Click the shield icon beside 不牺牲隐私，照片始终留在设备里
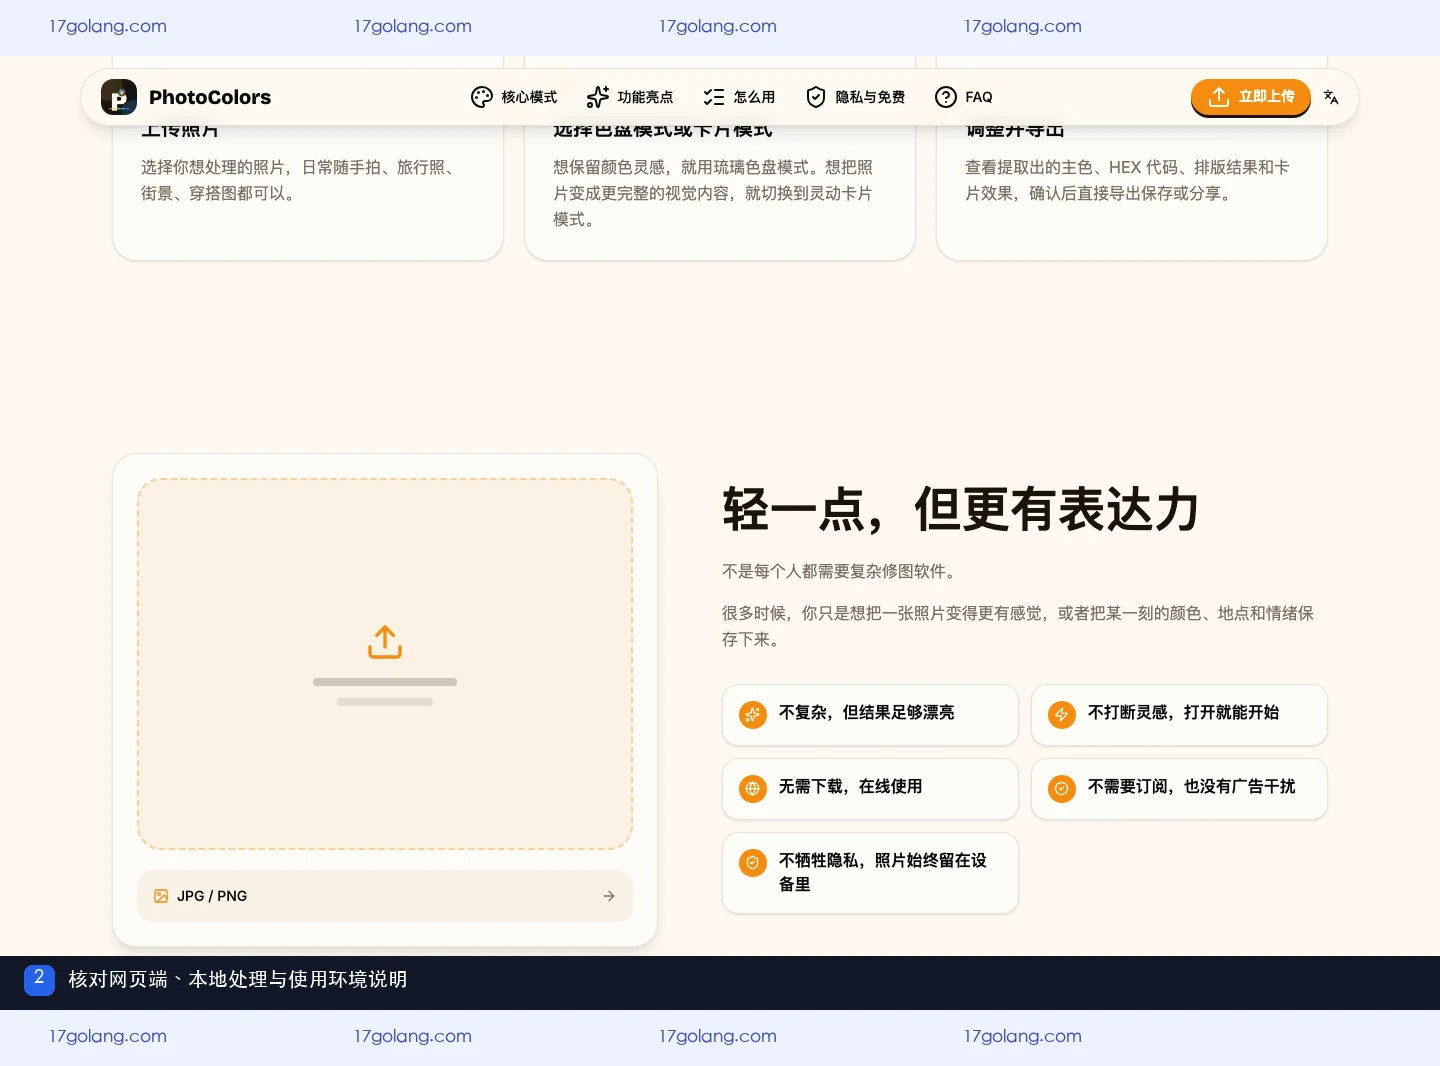The image size is (1440, 1066). pos(753,862)
